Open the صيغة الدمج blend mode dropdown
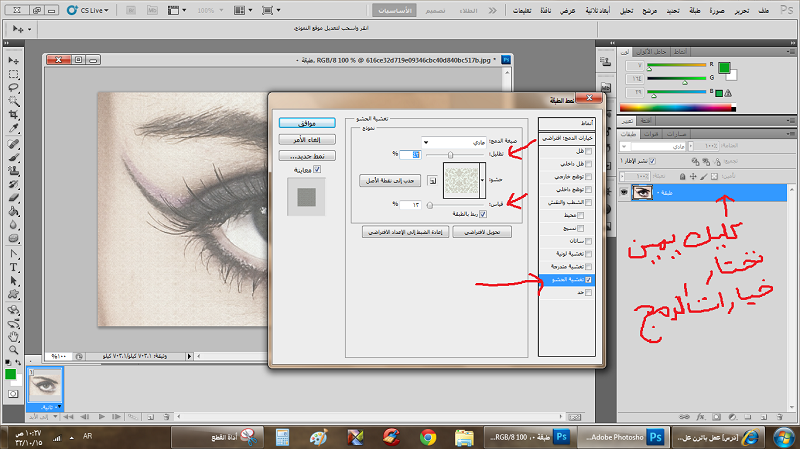Screen dimensions: 800x449 (x=450, y=141)
